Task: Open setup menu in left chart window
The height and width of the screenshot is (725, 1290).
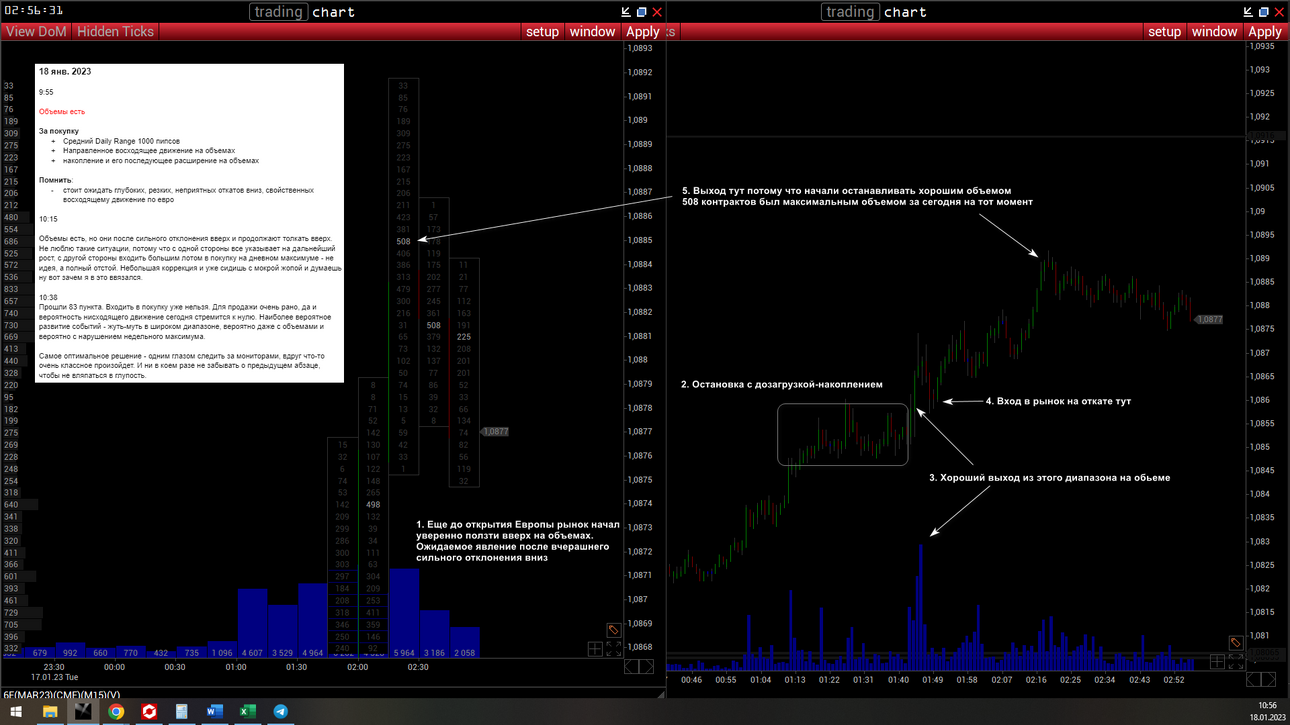Action: (x=543, y=32)
